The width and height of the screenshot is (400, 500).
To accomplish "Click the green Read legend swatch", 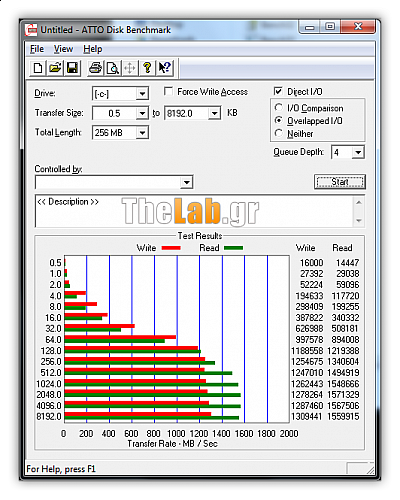I will 233,248.
